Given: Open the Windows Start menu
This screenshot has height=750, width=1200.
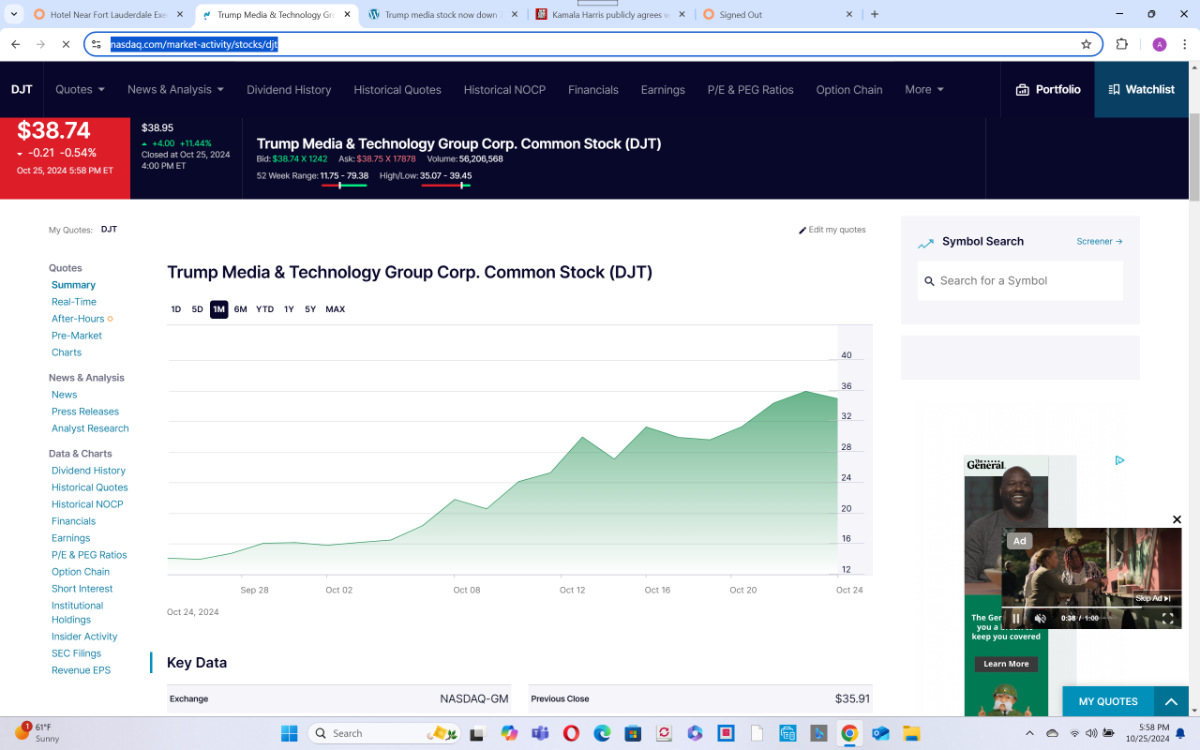Looking at the screenshot, I should coord(289,733).
